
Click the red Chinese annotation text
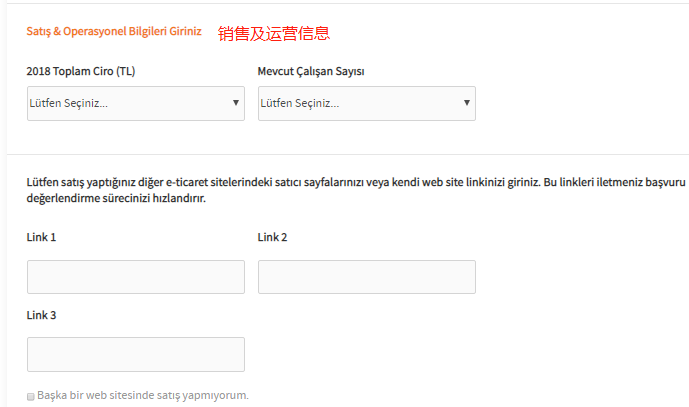pyautogui.click(x=274, y=33)
